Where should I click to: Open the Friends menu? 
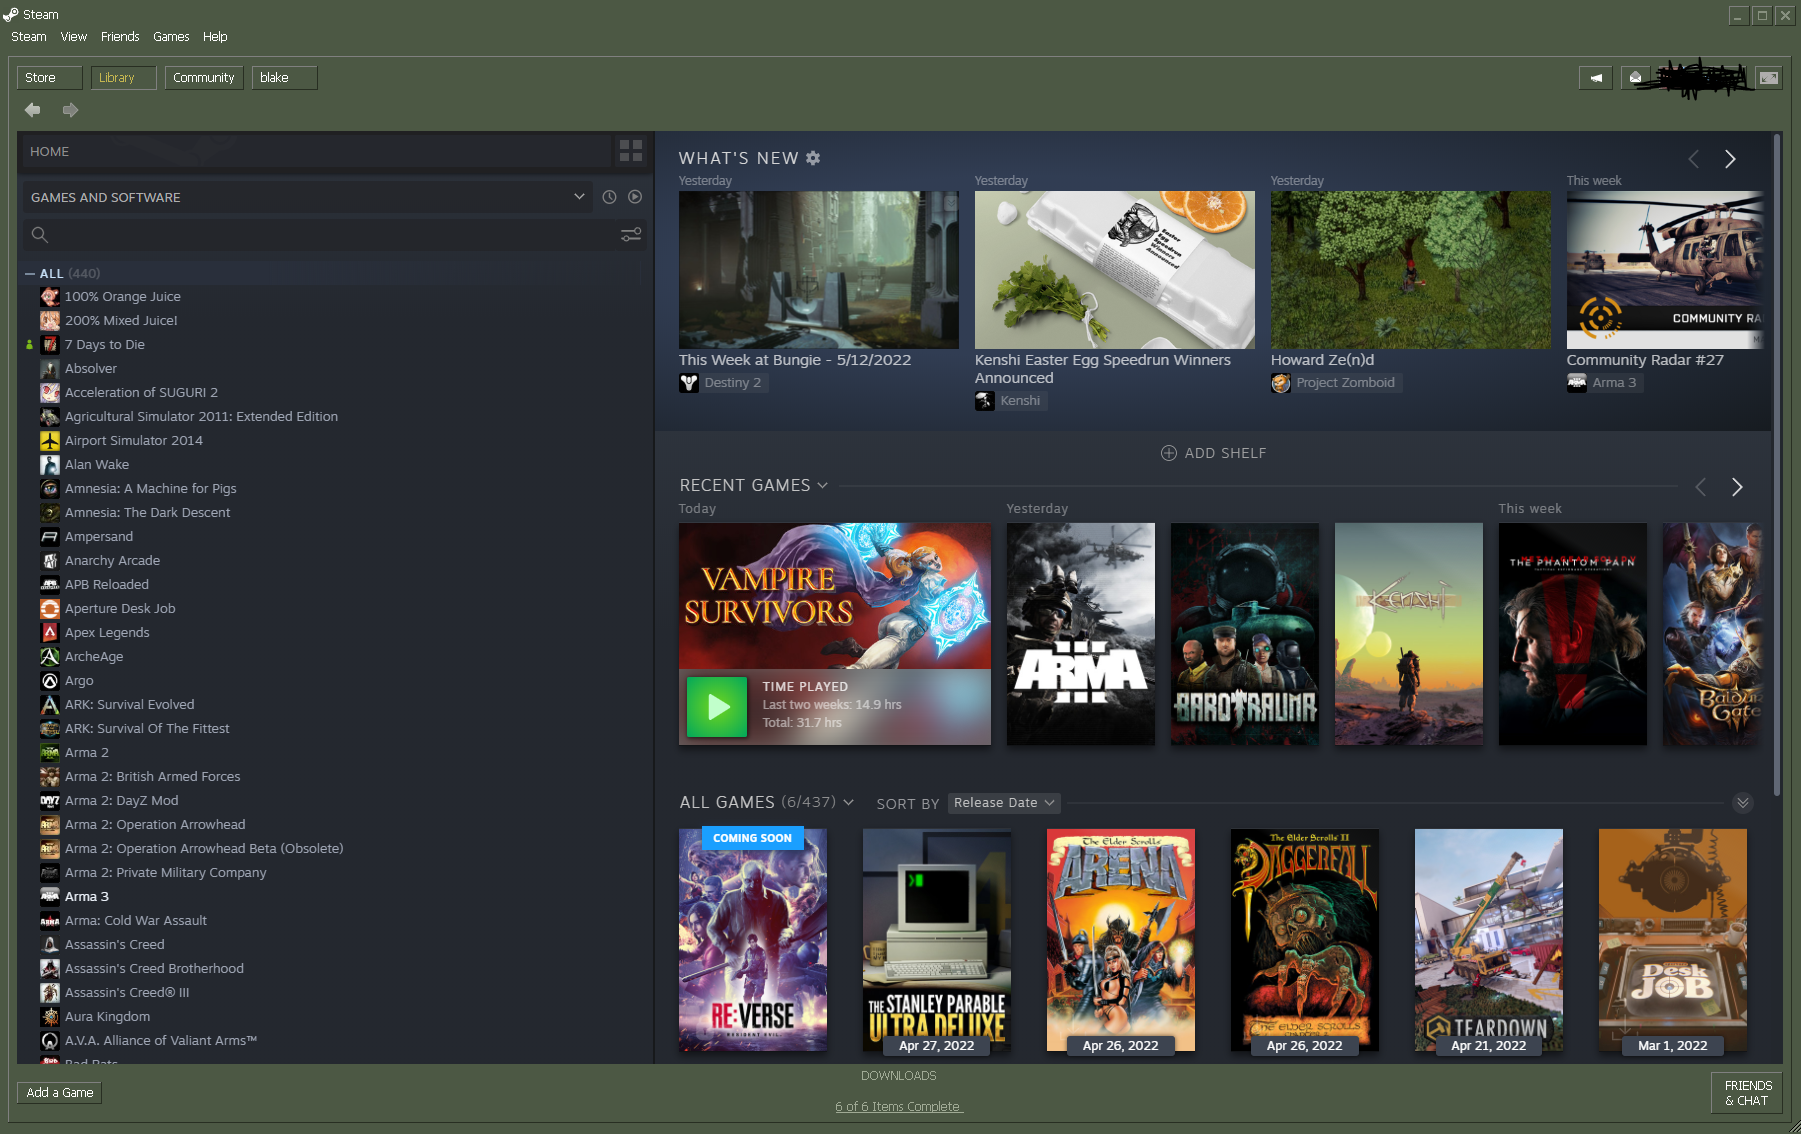(x=120, y=37)
